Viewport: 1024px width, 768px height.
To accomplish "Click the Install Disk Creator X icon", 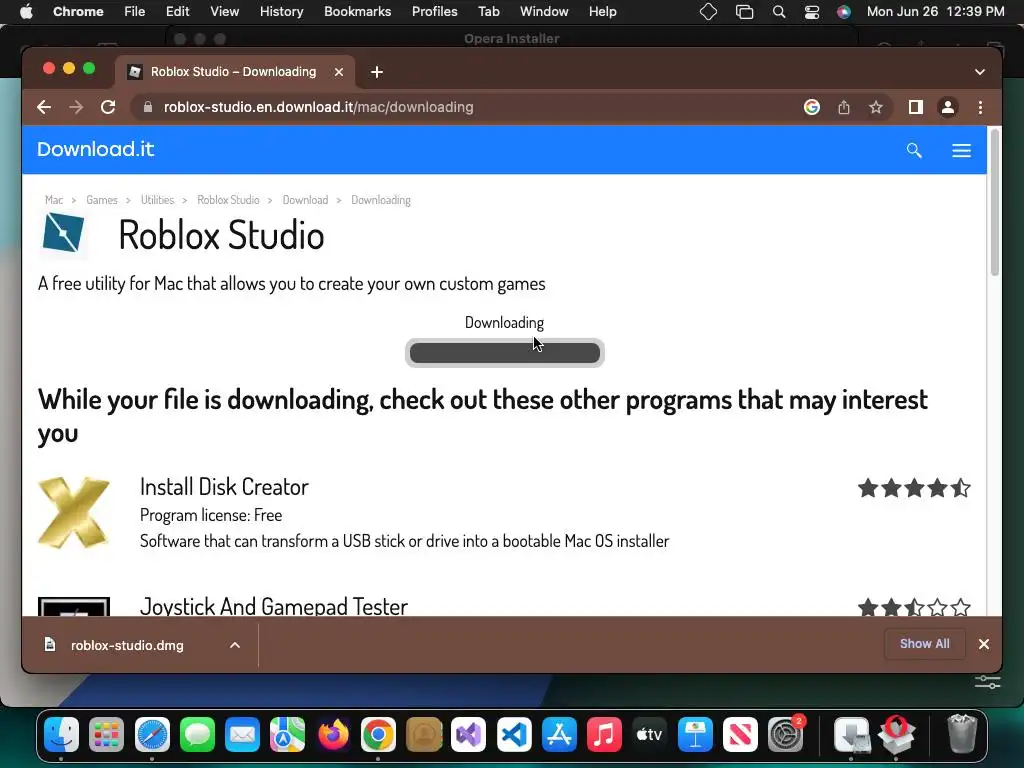I will (x=74, y=513).
